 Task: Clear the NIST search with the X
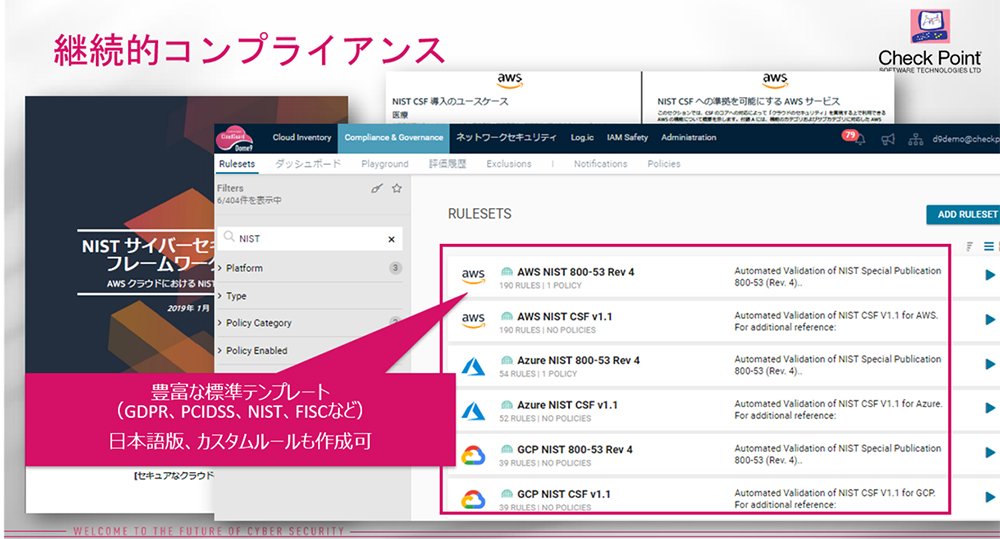392,239
